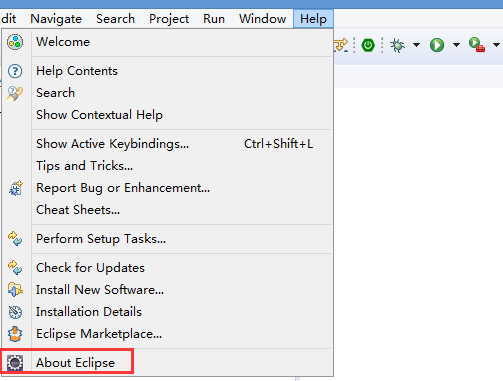Image resolution: width=503 pixels, height=381 pixels.
Task: Choose Show Contextual Help
Action: coord(167,115)
